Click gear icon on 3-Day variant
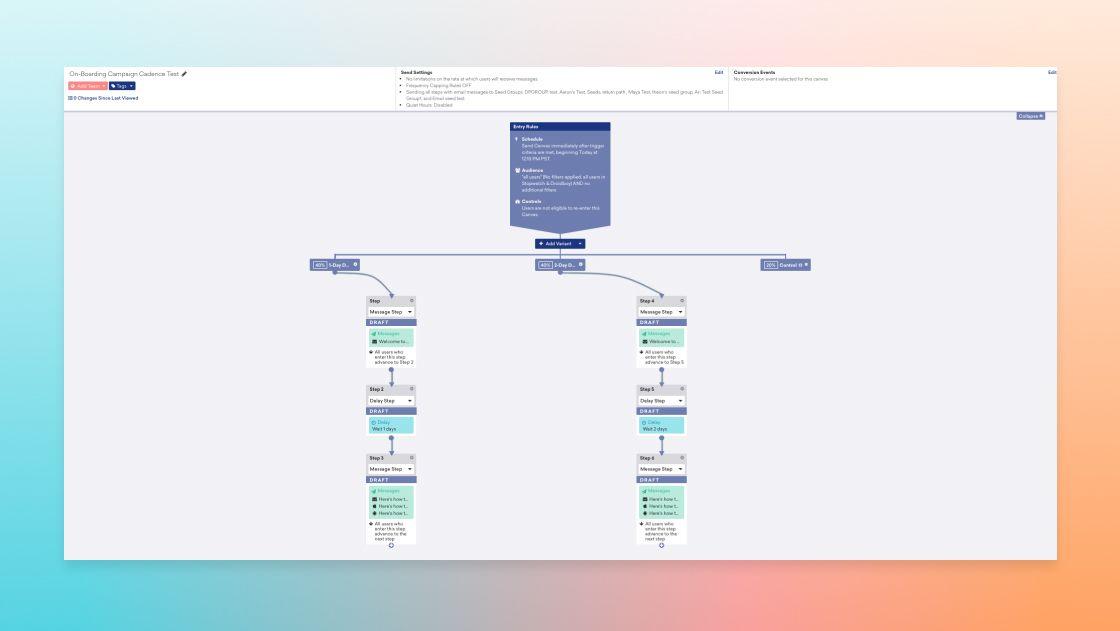This screenshot has width=1120, height=631. 581,265
